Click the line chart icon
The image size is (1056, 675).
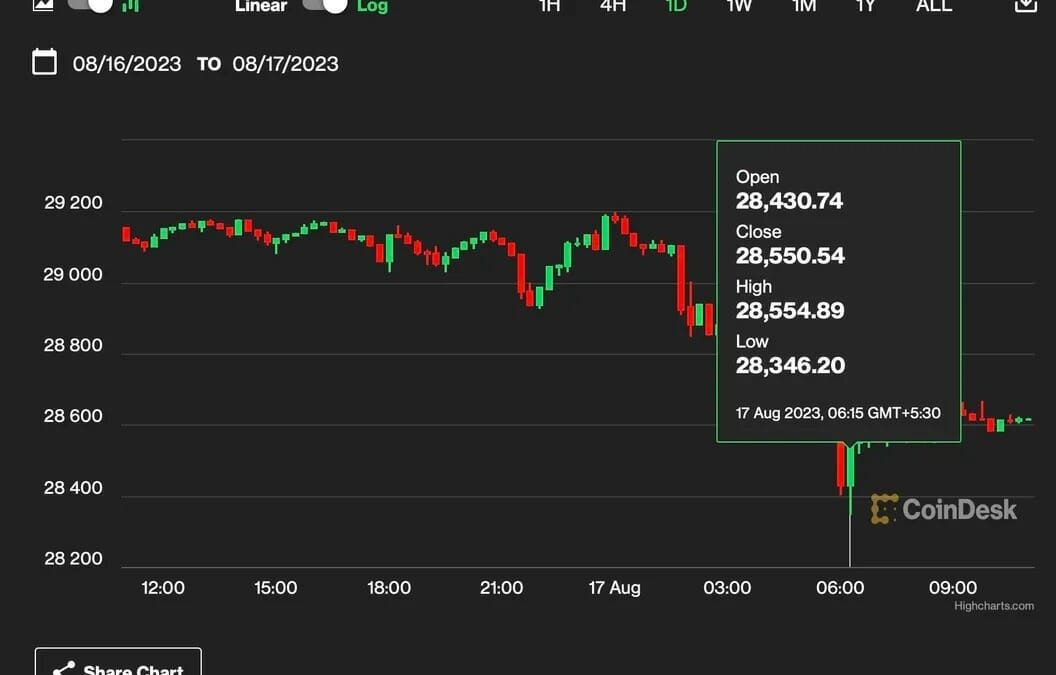[43, 4]
